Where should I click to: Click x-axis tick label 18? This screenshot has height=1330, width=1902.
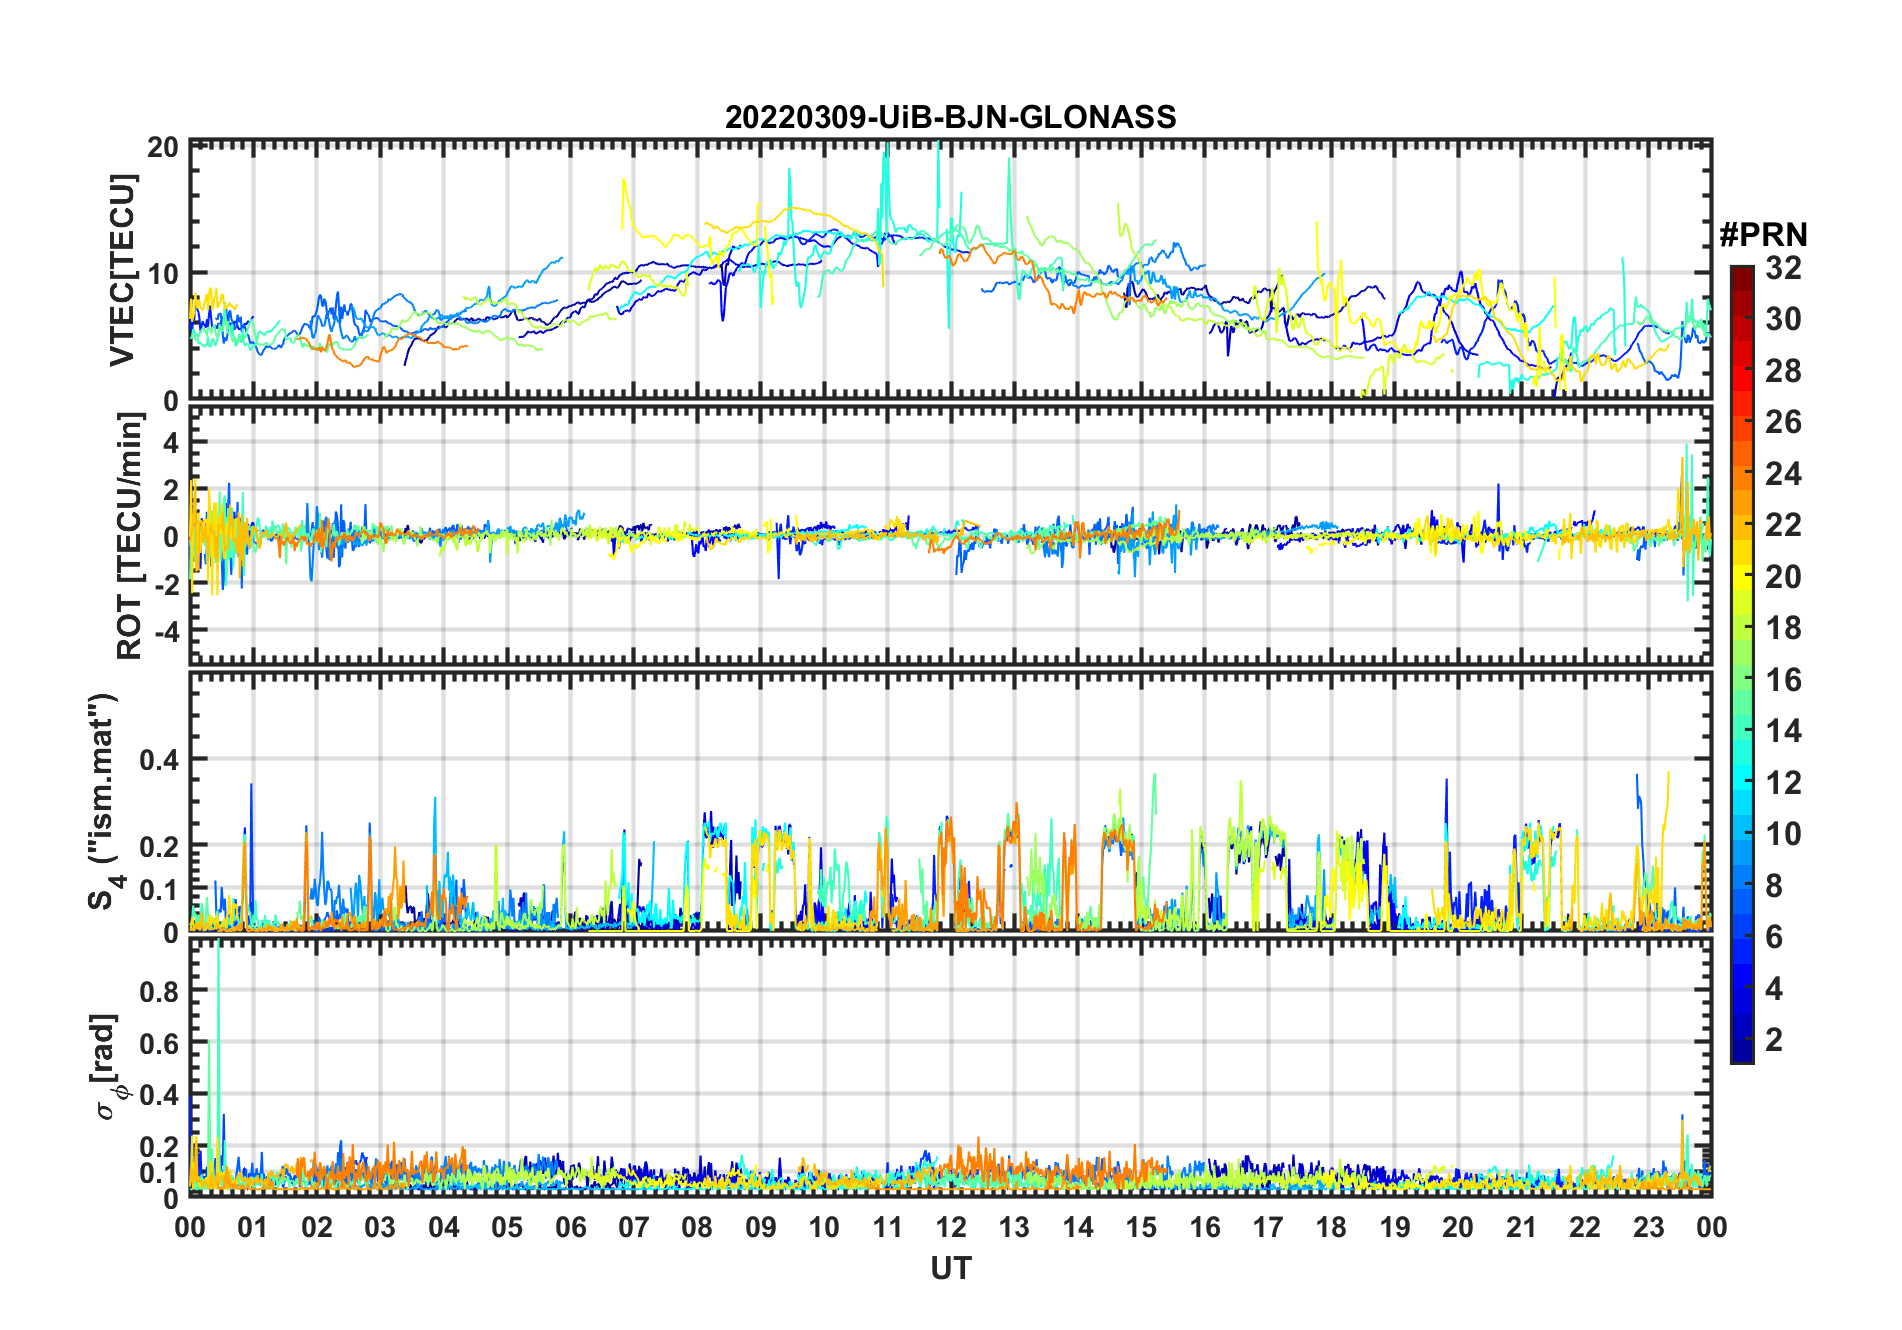(x=1331, y=1227)
